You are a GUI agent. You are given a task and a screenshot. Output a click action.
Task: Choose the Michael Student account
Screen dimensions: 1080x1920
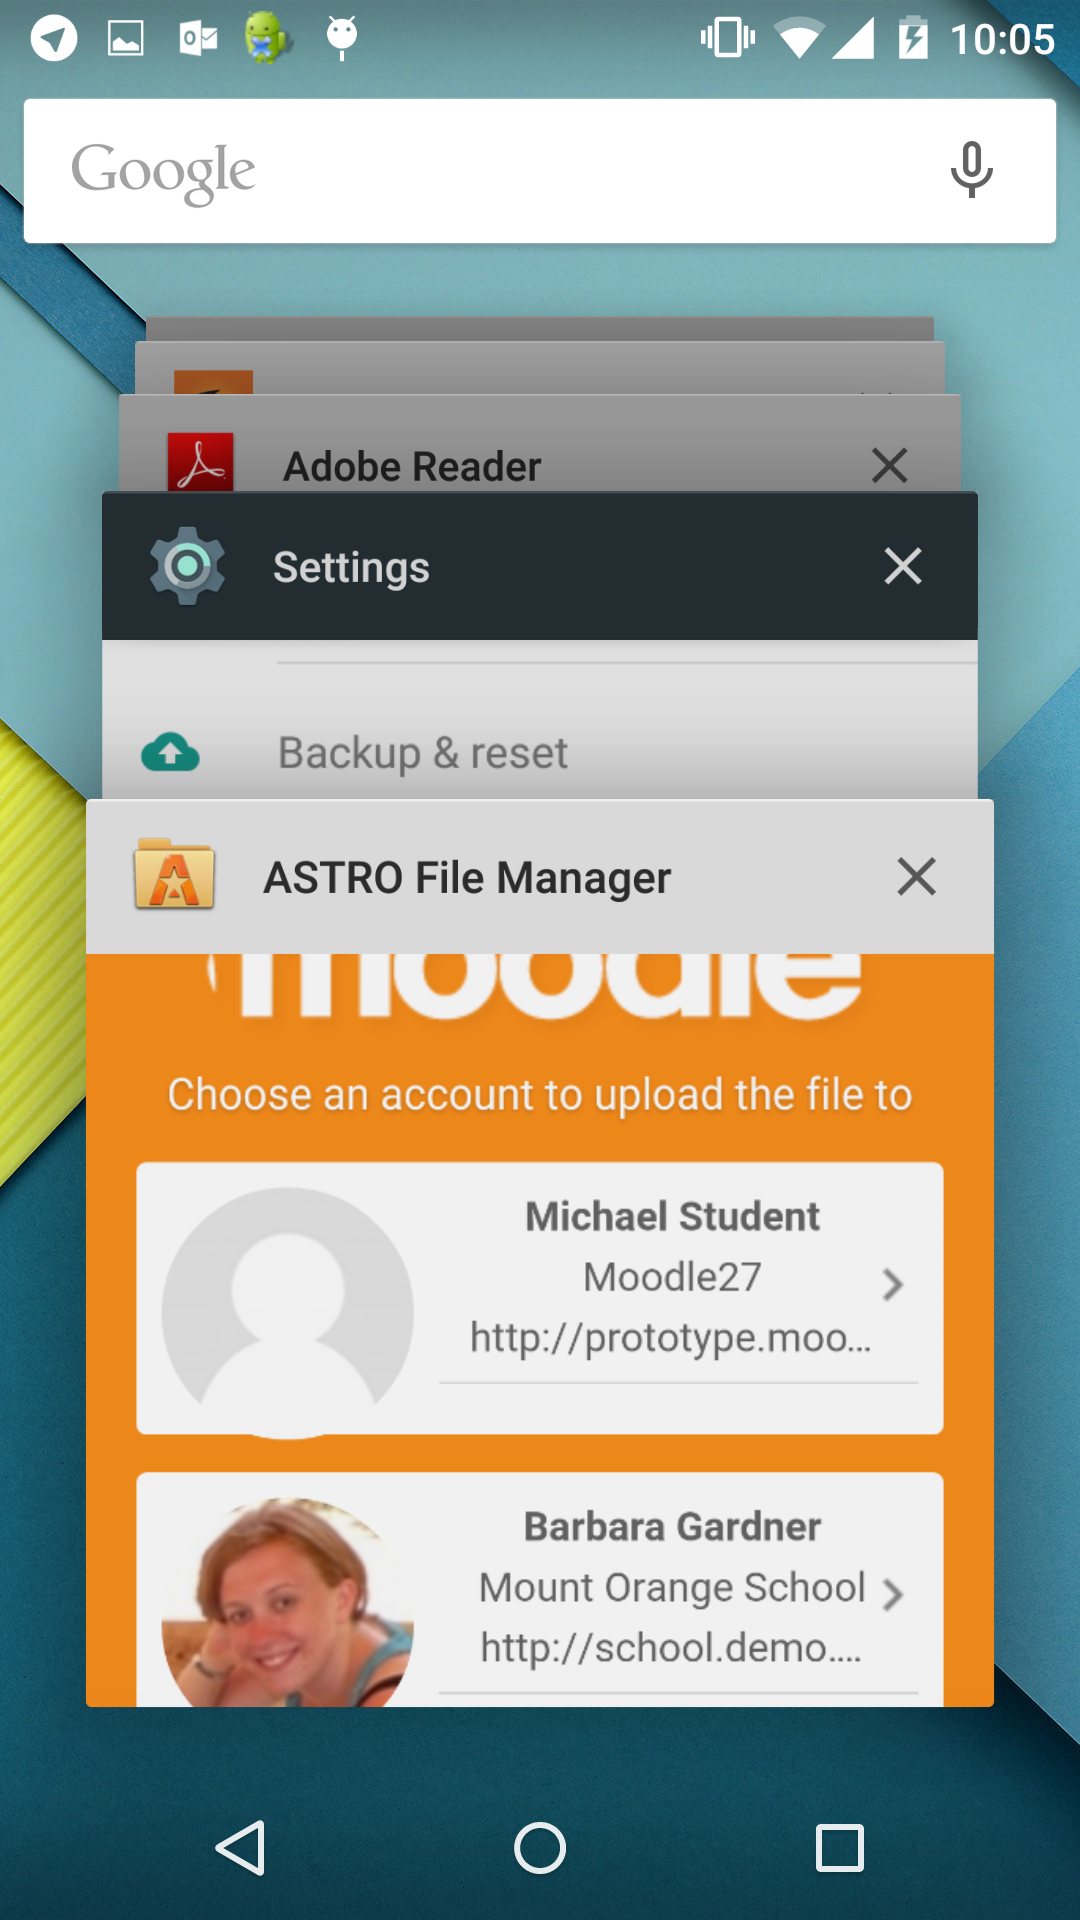(x=540, y=1298)
